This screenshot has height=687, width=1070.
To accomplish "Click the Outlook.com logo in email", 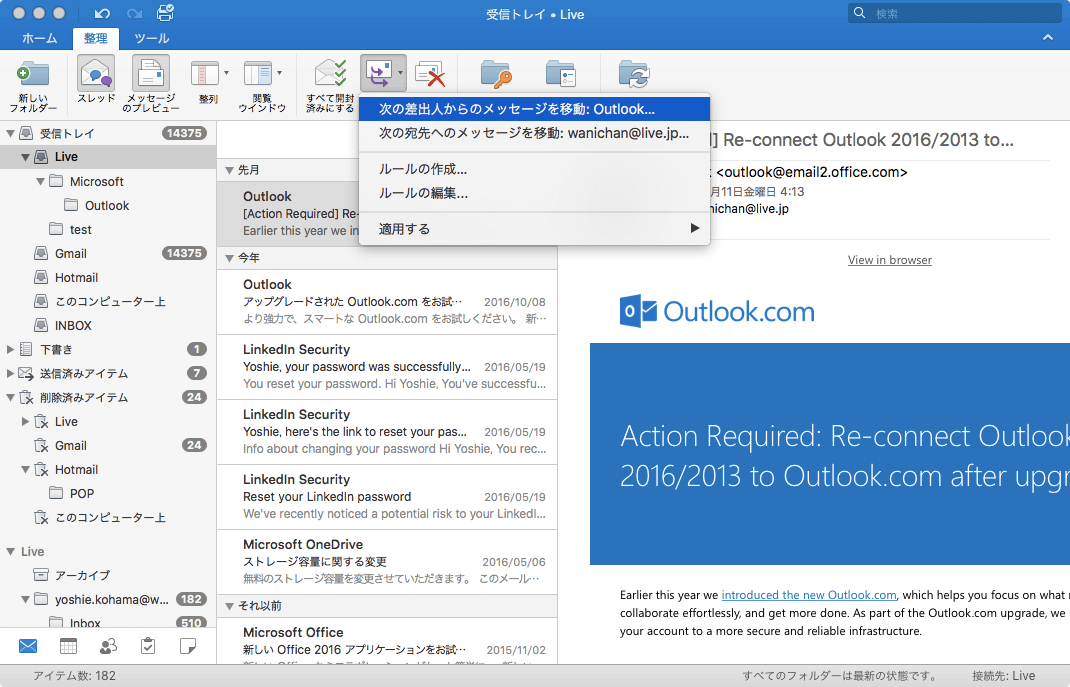I will pyautogui.click(x=717, y=311).
